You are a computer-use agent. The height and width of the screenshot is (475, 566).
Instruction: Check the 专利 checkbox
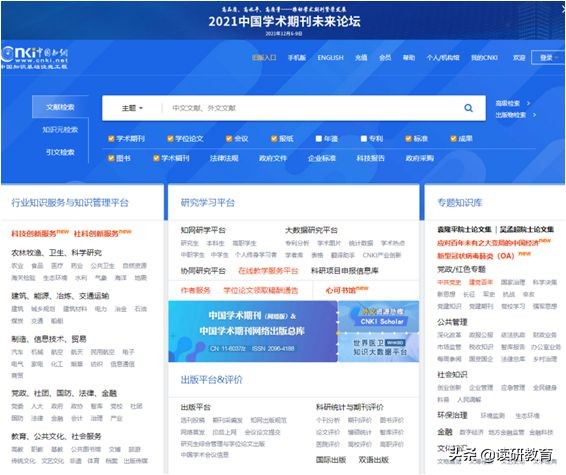(364, 139)
